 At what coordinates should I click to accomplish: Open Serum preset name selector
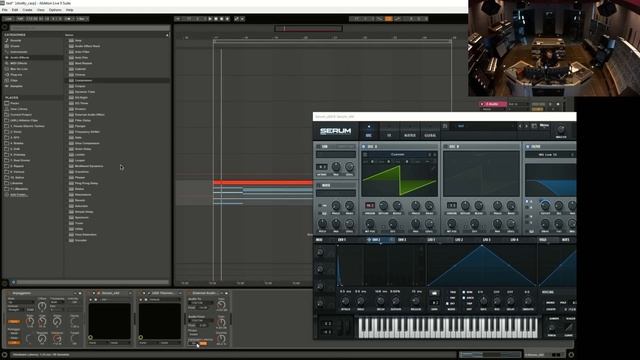pyautogui.click(x=482, y=126)
